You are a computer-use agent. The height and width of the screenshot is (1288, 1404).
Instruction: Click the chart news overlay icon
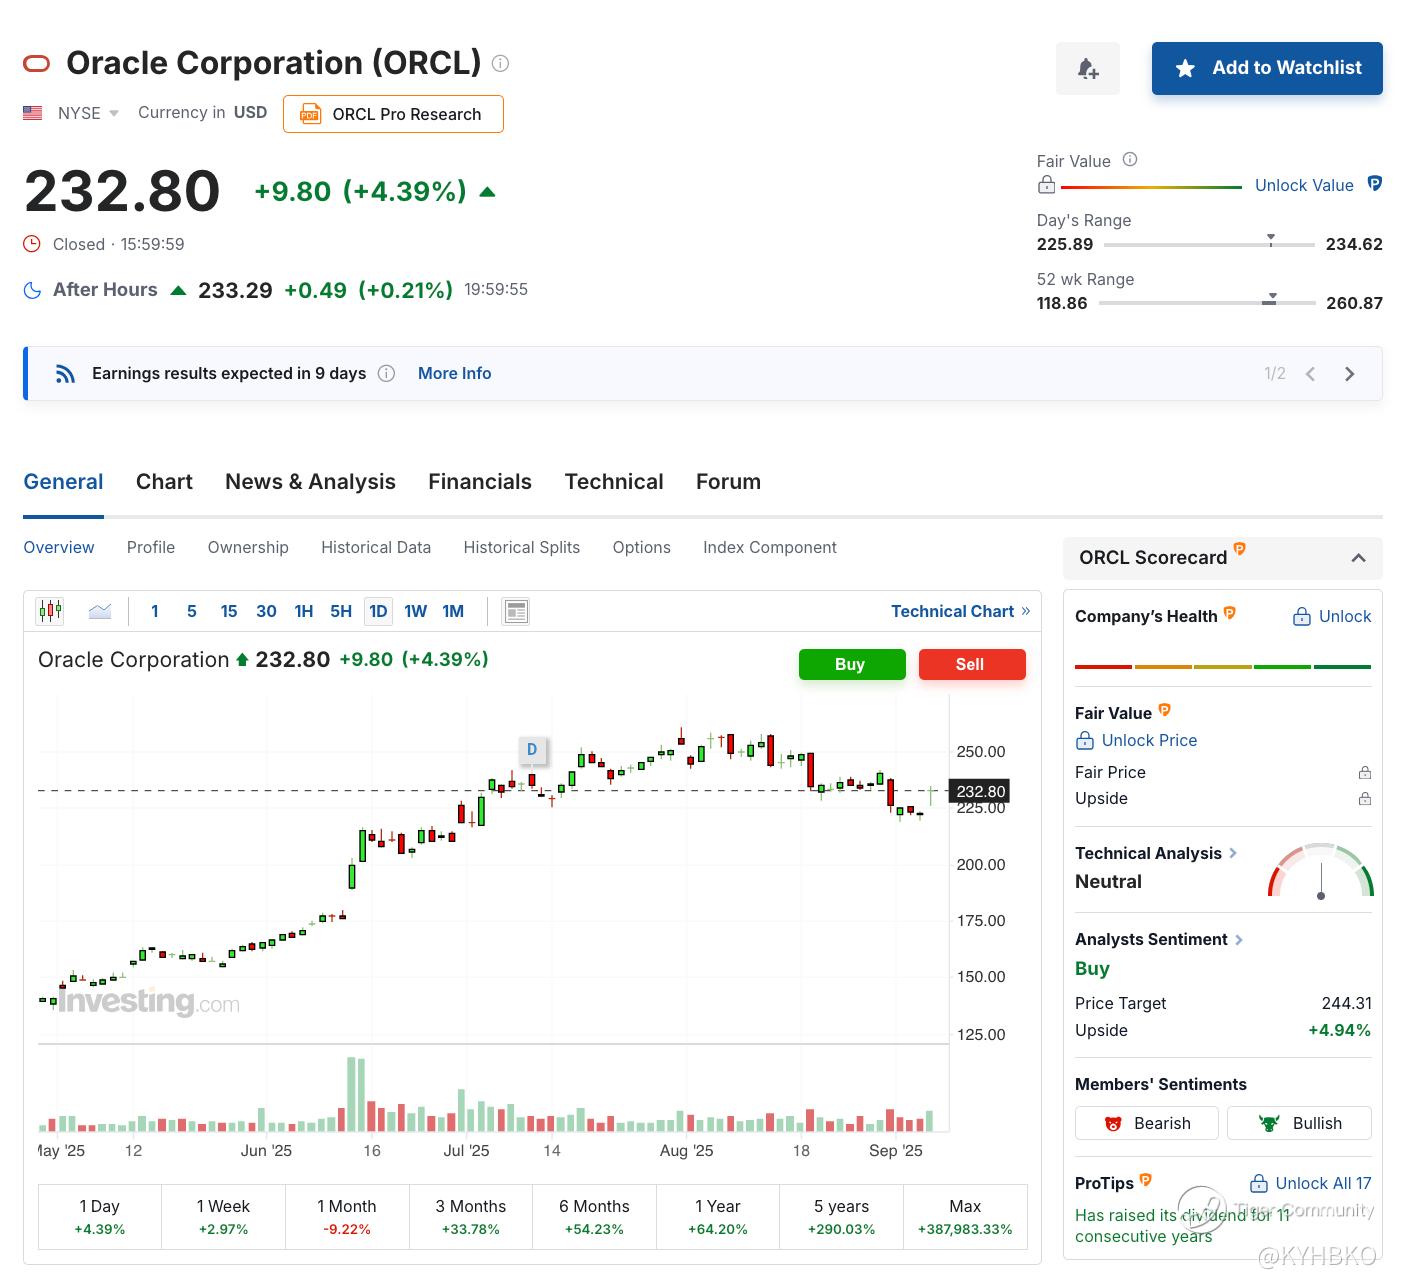pos(516,611)
